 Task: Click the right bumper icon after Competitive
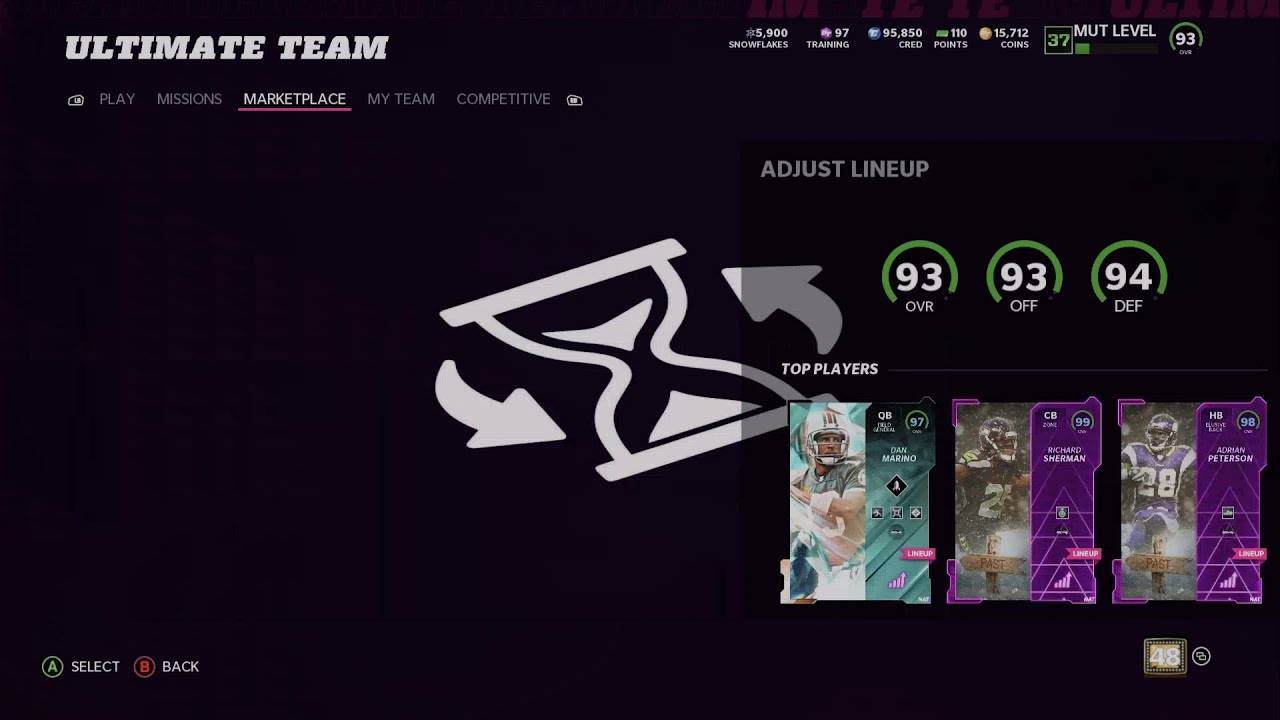click(x=574, y=100)
